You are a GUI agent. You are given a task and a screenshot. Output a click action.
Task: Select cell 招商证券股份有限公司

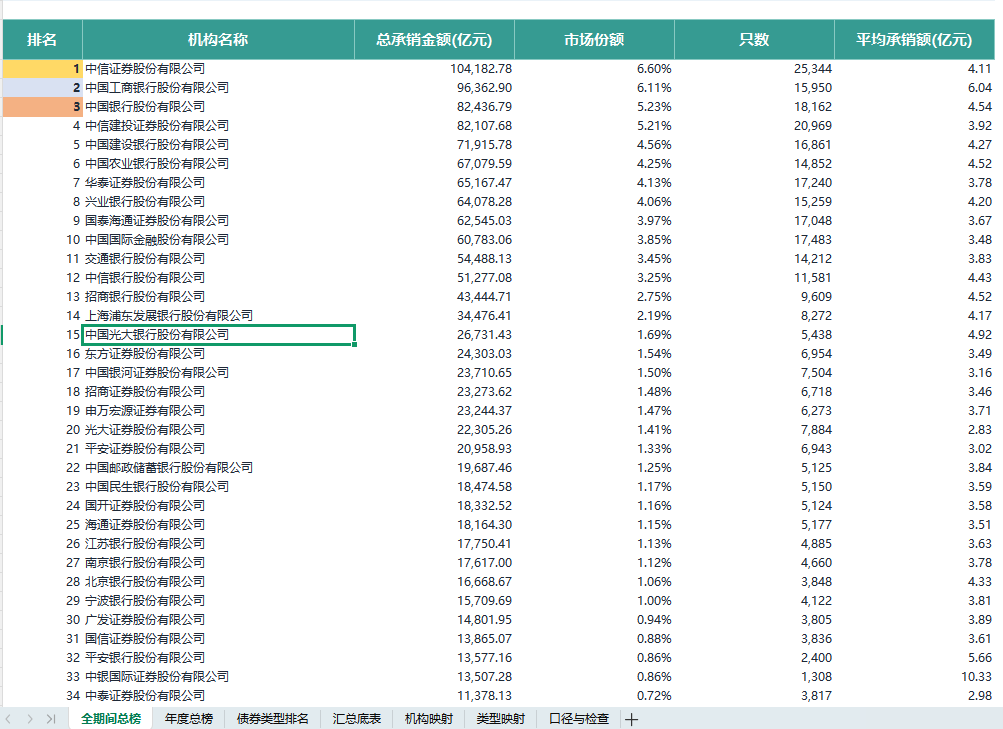218,391
